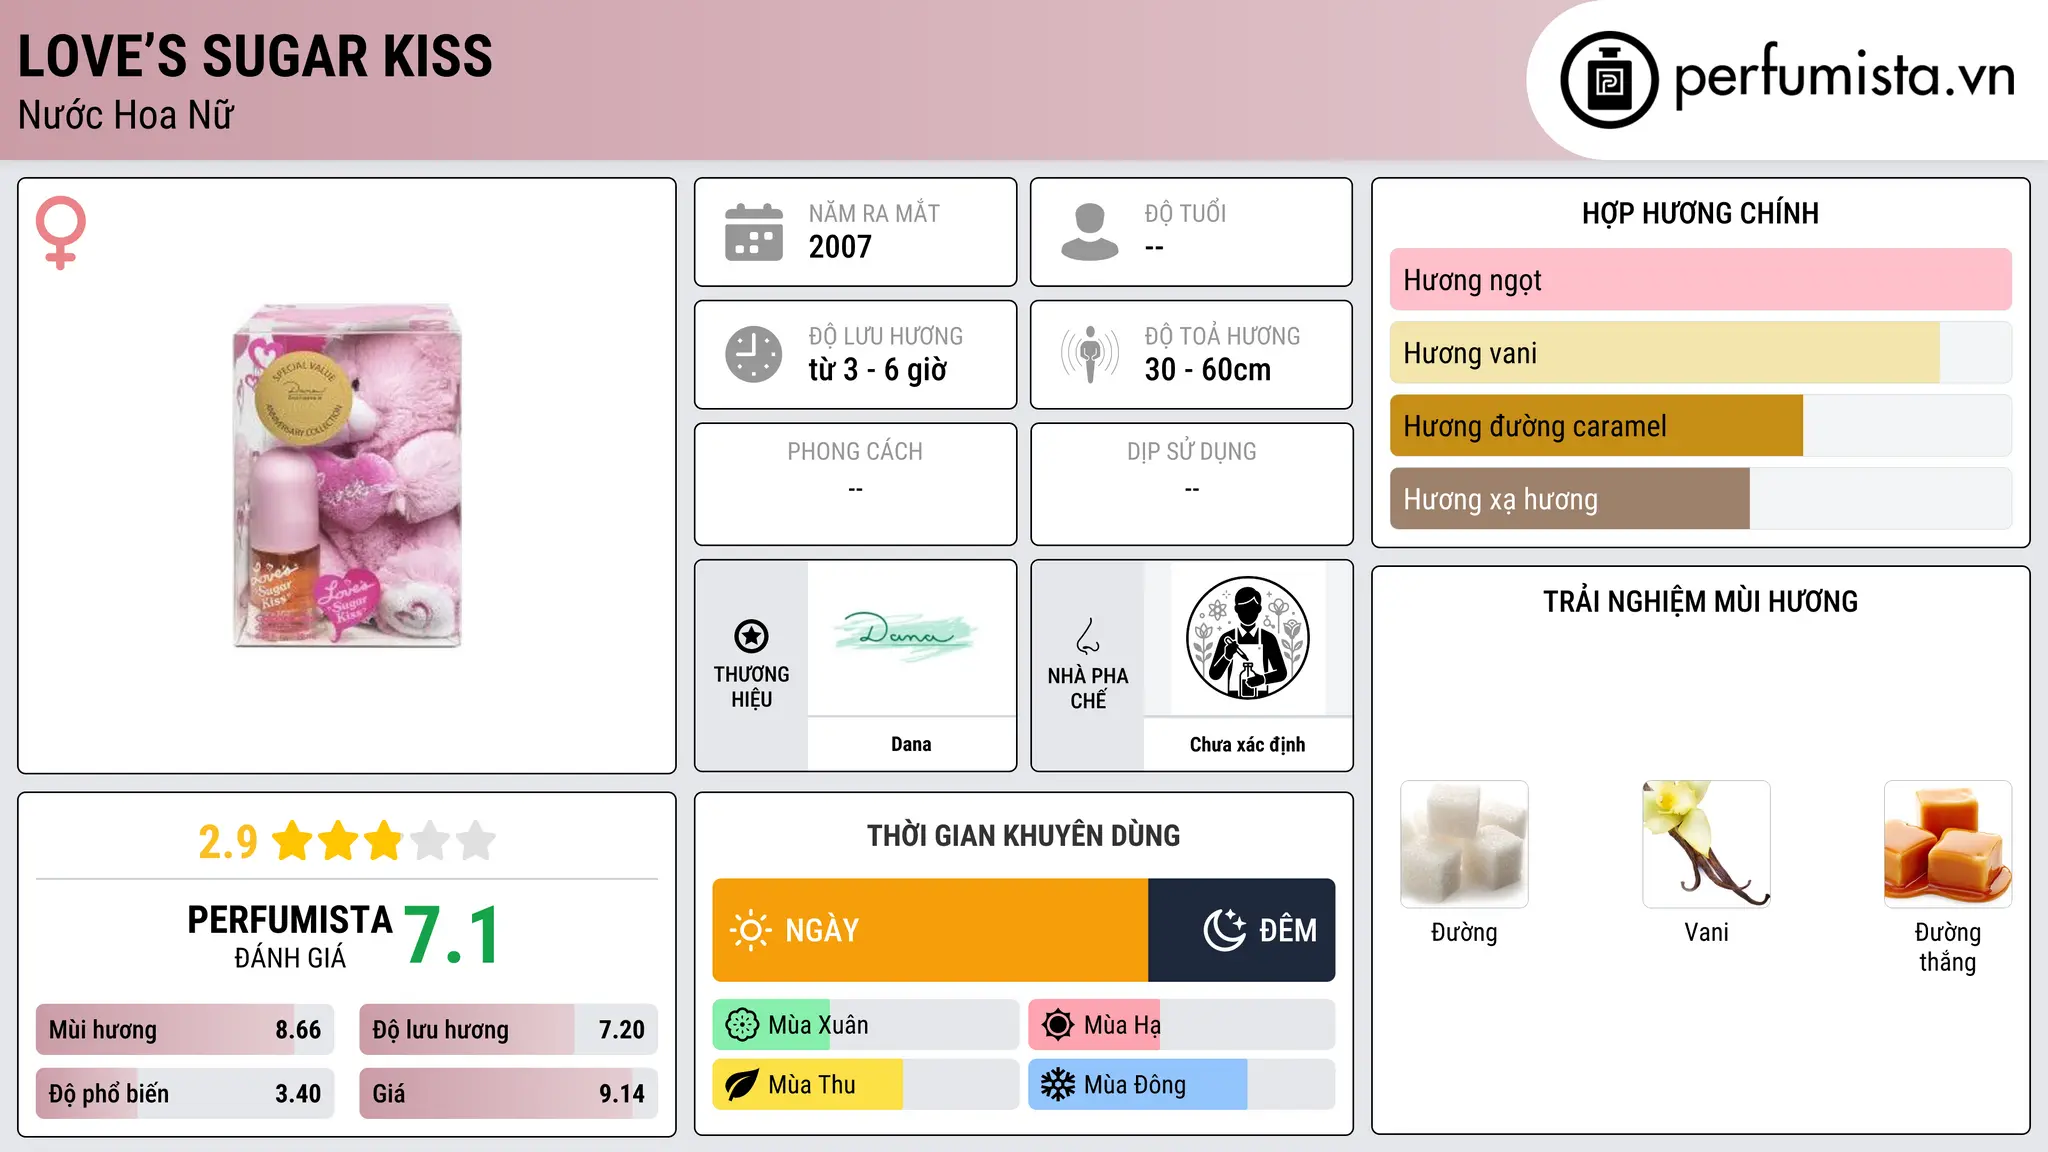Click the Trải nghiệm mùi hương heading
Image resolution: width=2048 pixels, height=1152 pixels.
tap(1700, 601)
